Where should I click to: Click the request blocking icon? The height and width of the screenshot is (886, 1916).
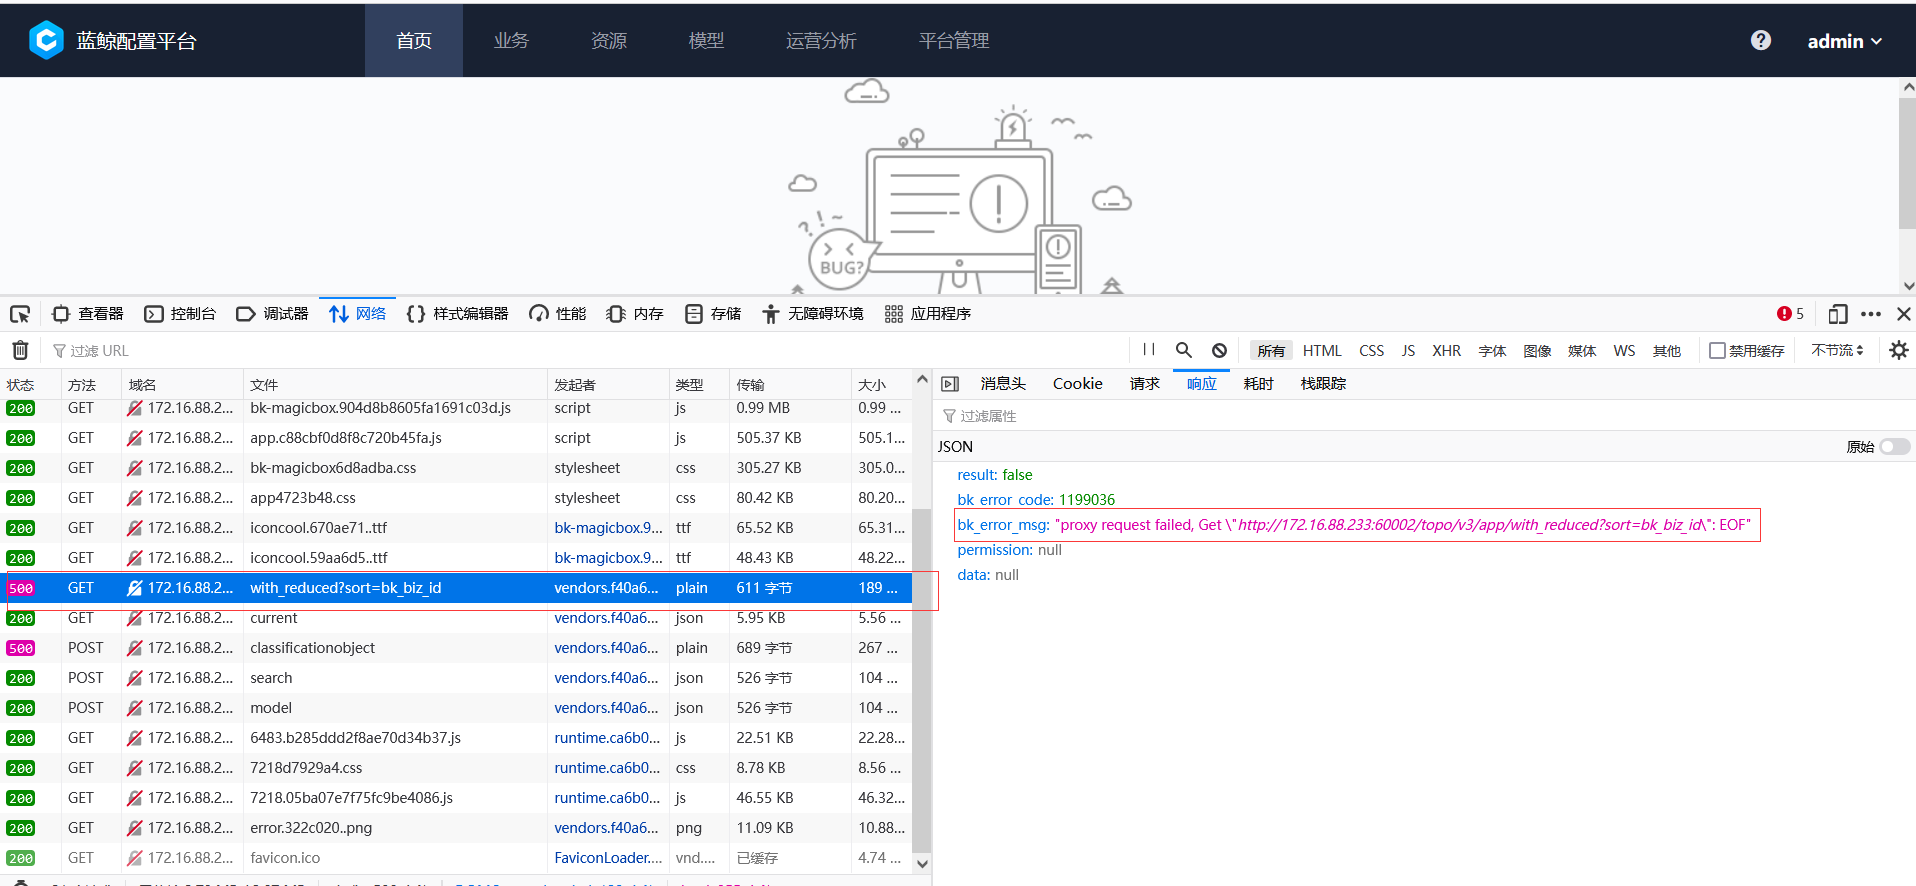pyautogui.click(x=1219, y=350)
